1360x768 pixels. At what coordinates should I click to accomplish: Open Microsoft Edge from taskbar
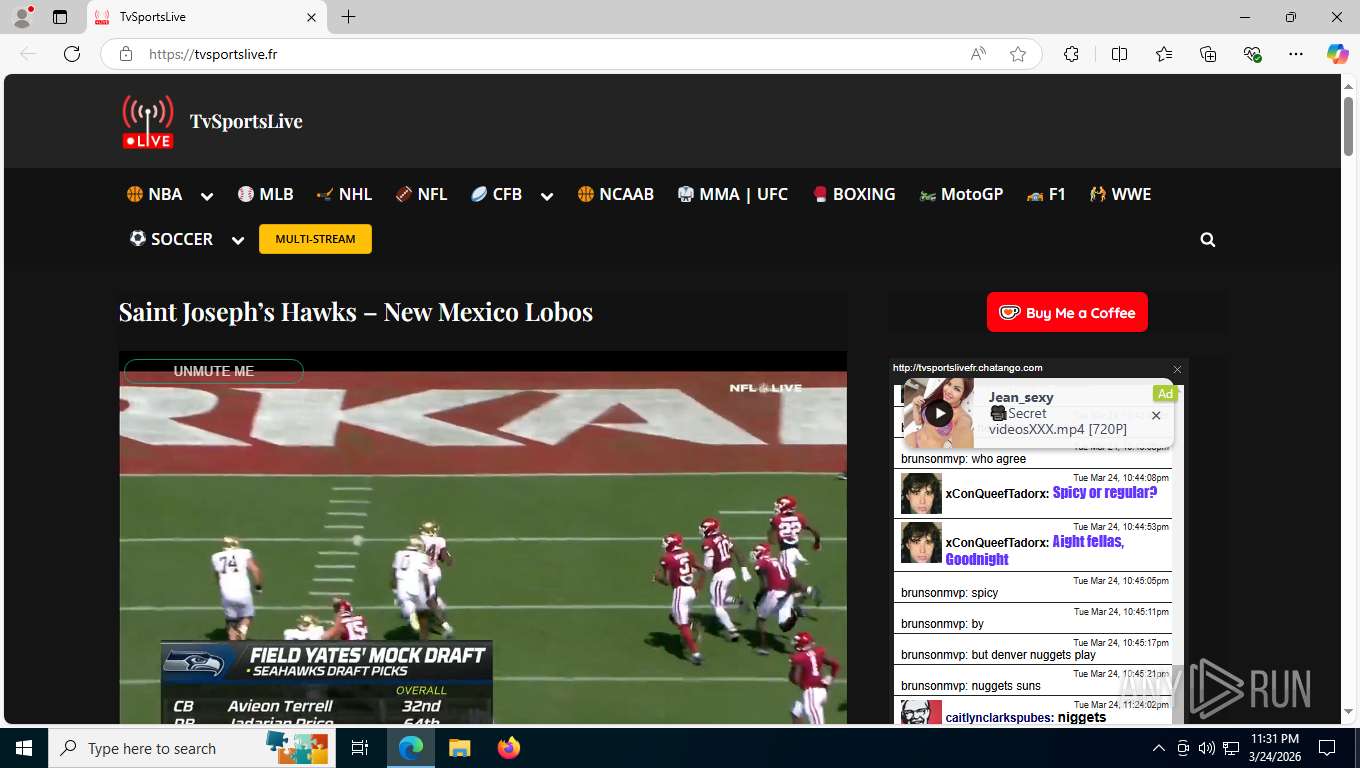(x=410, y=748)
